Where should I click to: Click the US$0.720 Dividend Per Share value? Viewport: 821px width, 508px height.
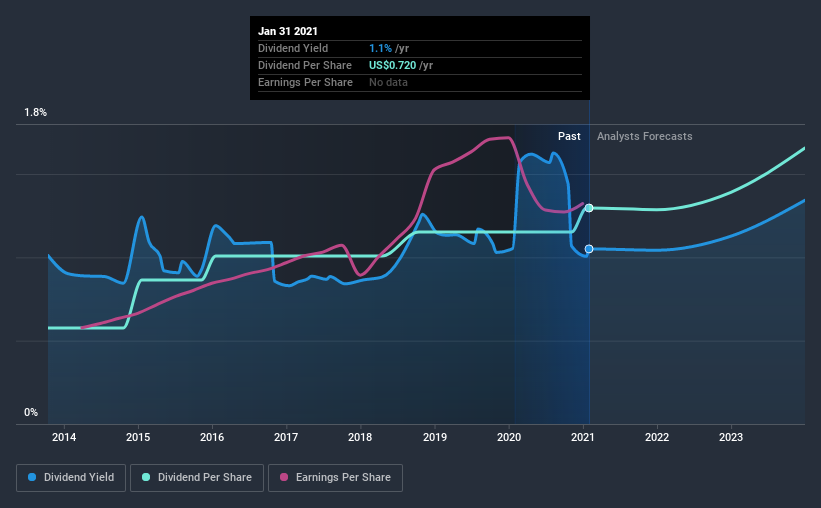click(393, 65)
